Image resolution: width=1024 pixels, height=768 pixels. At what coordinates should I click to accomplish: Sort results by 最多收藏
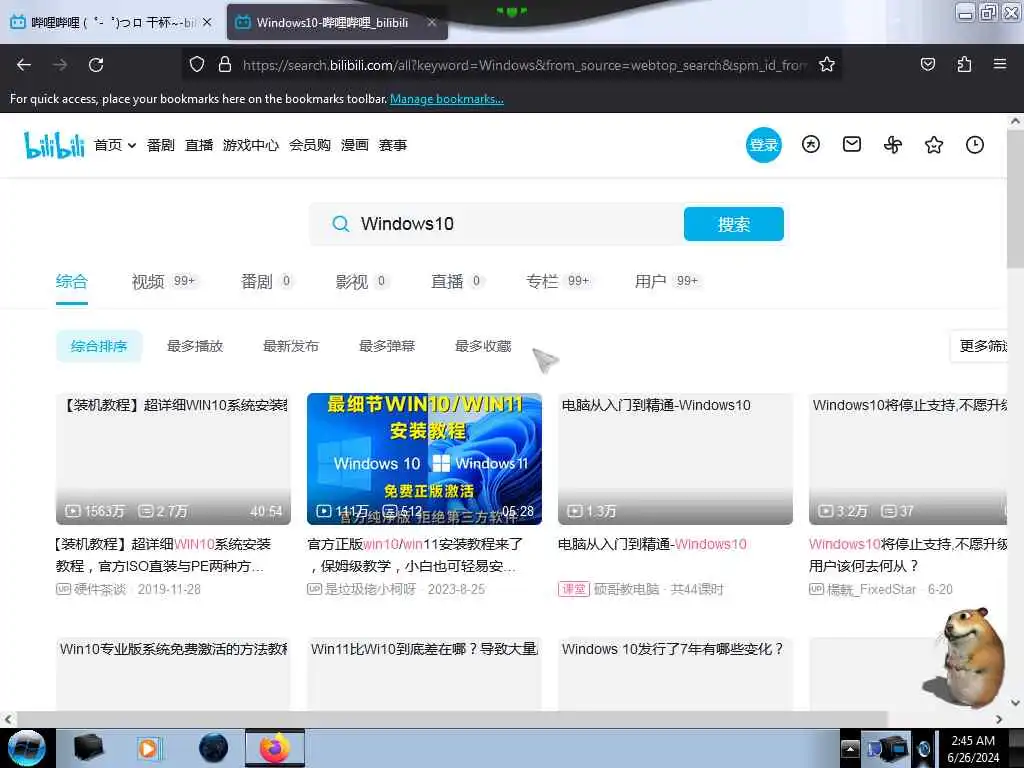483,346
